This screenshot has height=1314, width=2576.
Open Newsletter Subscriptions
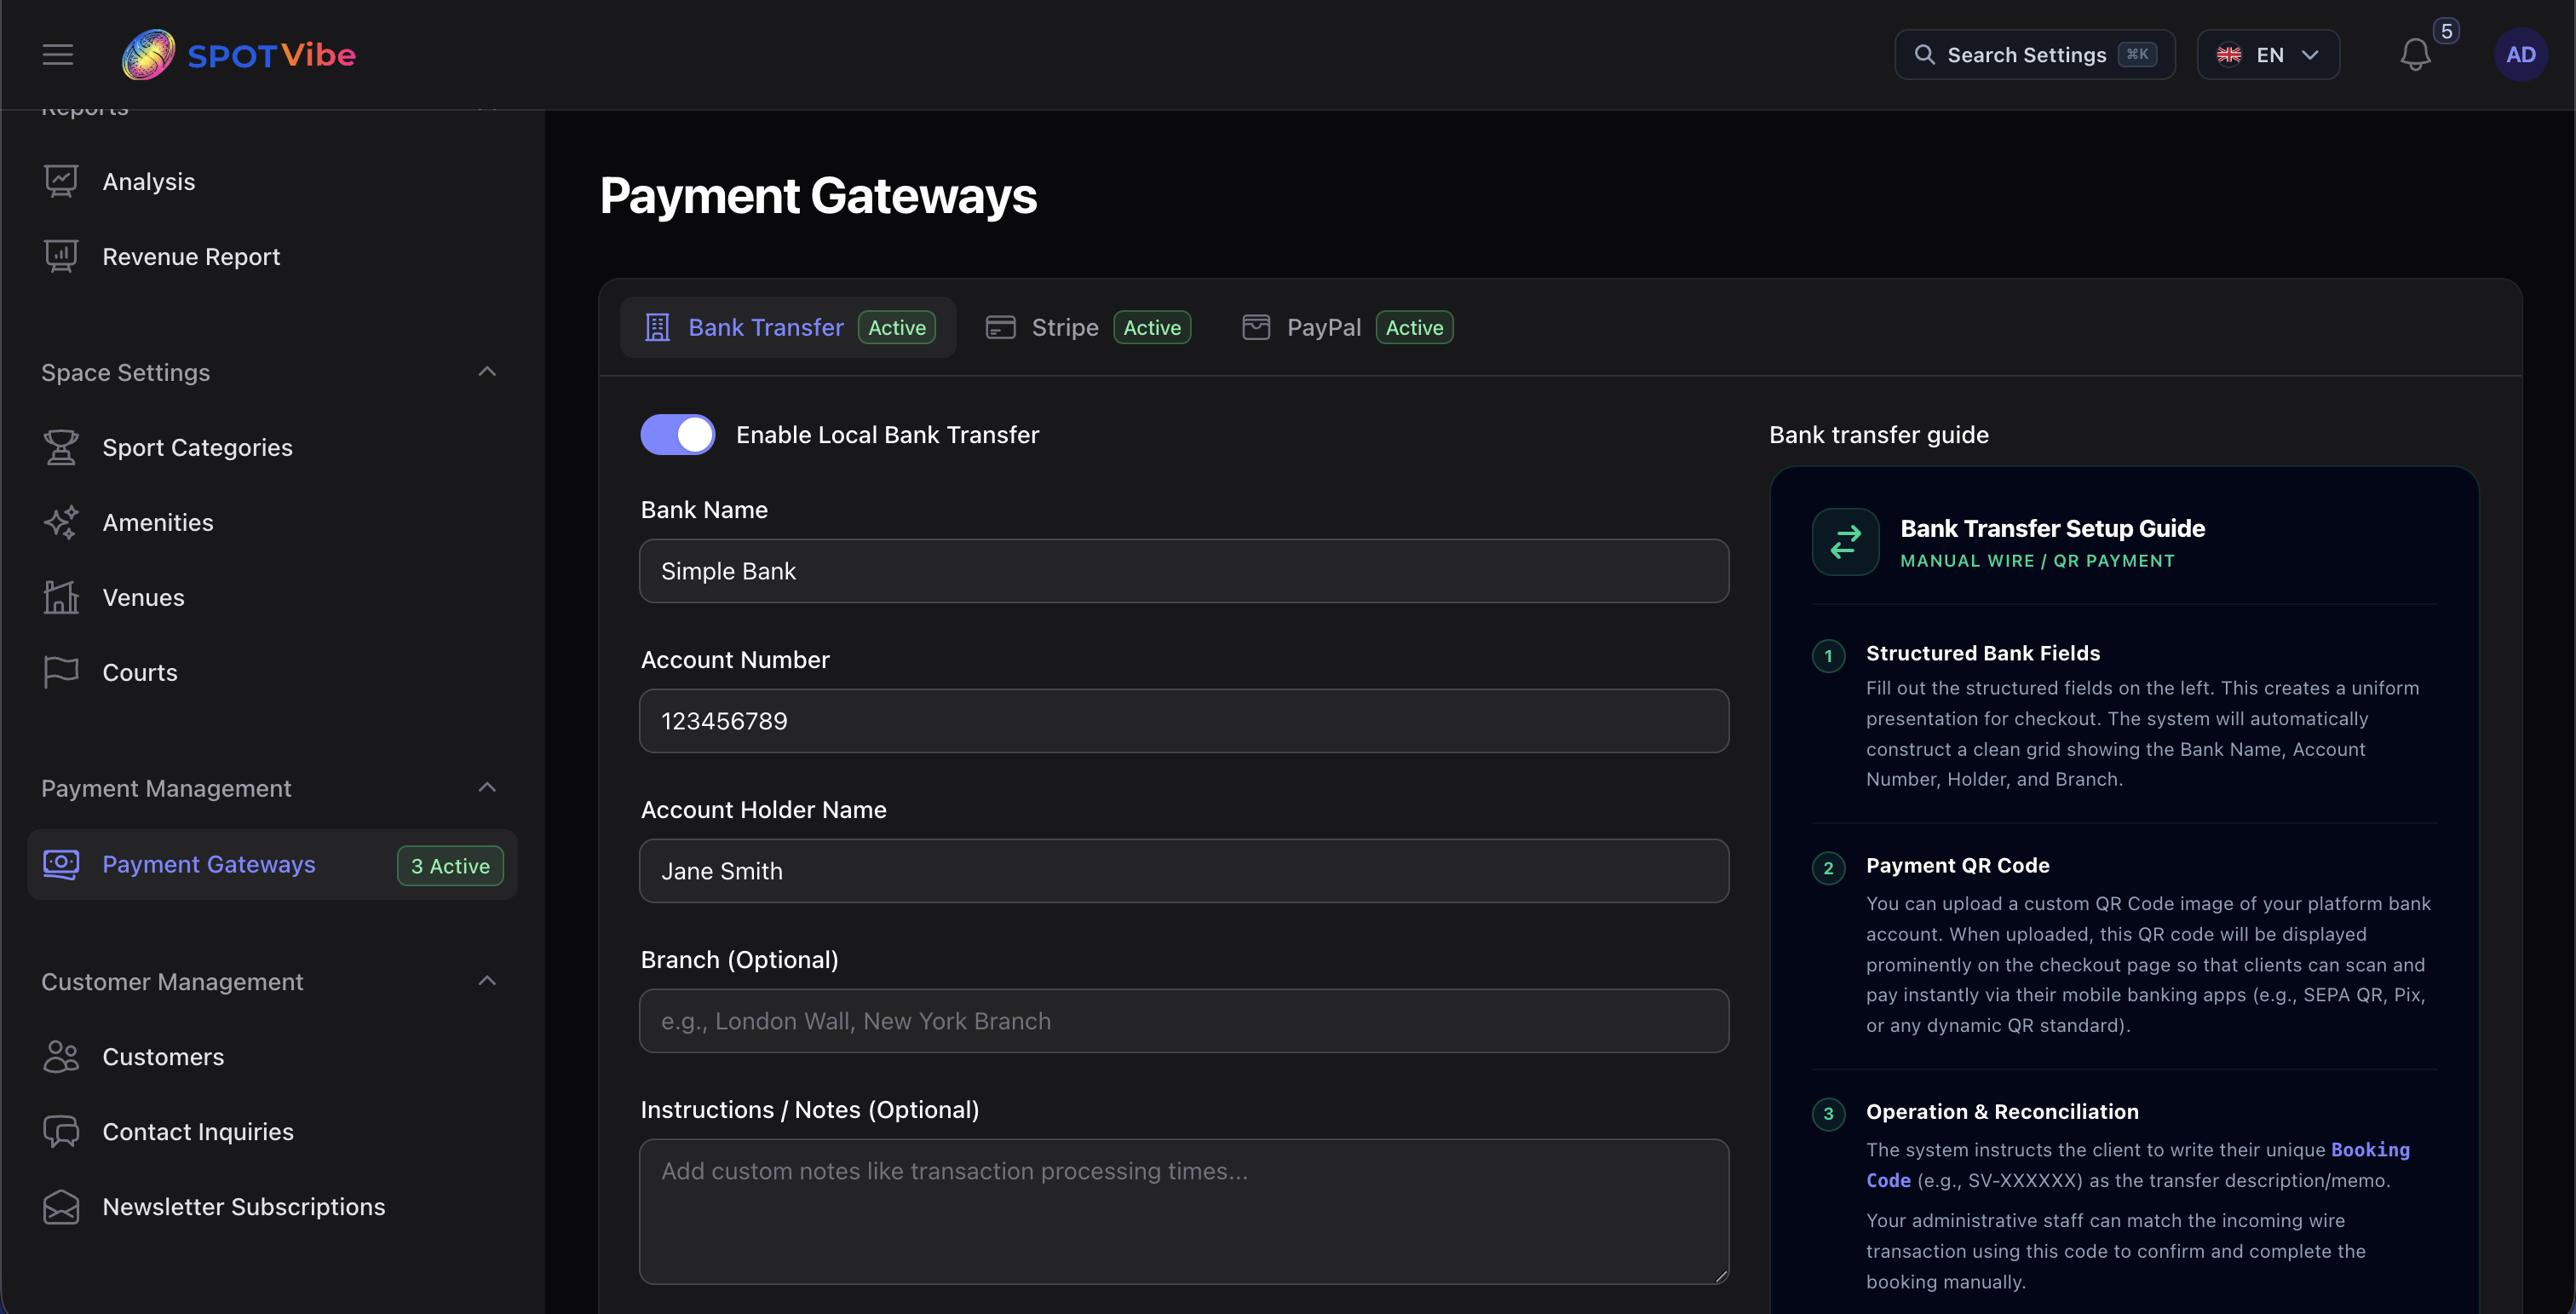[x=243, y=1206]
